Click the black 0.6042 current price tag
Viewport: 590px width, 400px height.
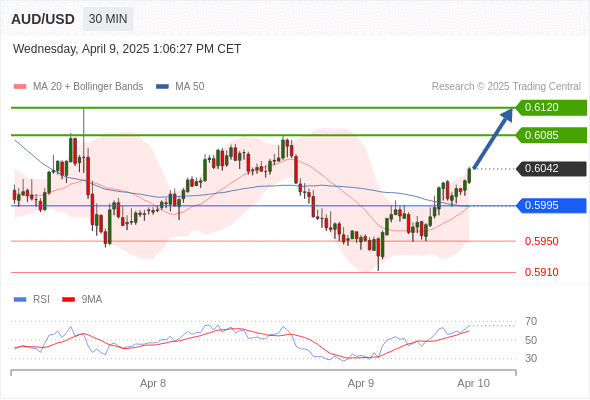(x=551, y=169)
